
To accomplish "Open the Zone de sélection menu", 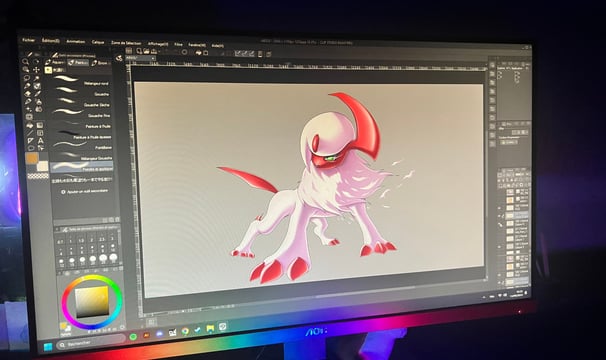I will click(126, 43).
